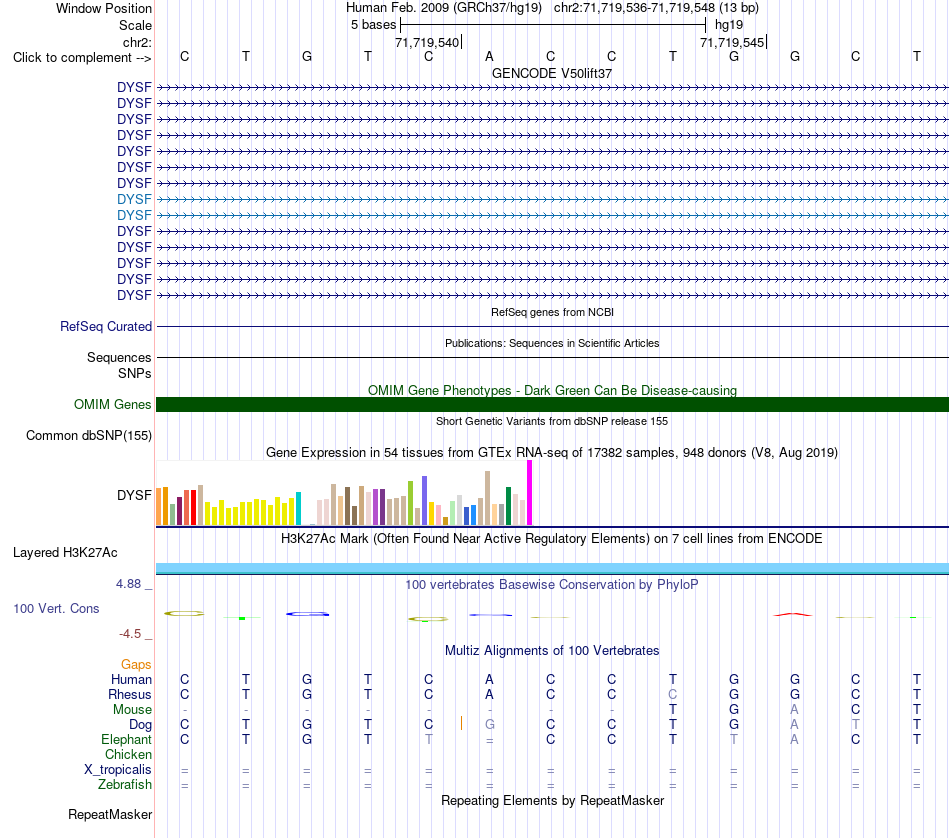Select the Human species label
The image size is (950, 838).
pyautogui.click(x=131, y=679)
